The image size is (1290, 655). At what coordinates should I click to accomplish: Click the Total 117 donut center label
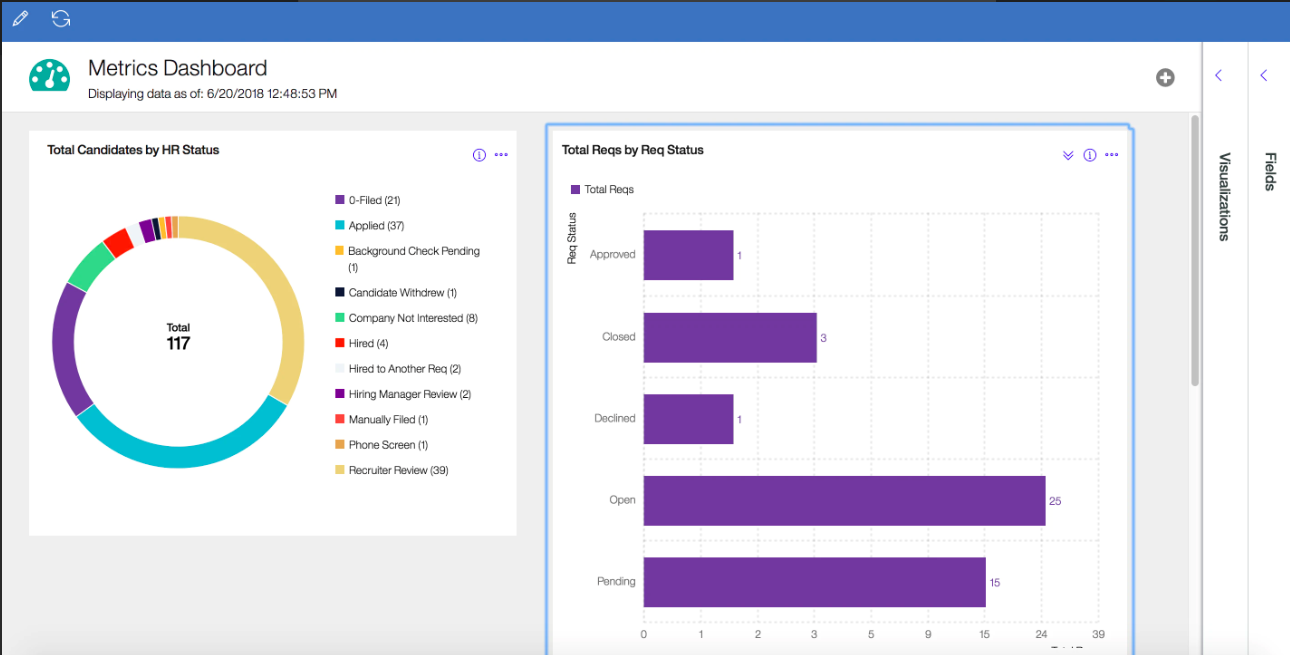tap(178, 337)
